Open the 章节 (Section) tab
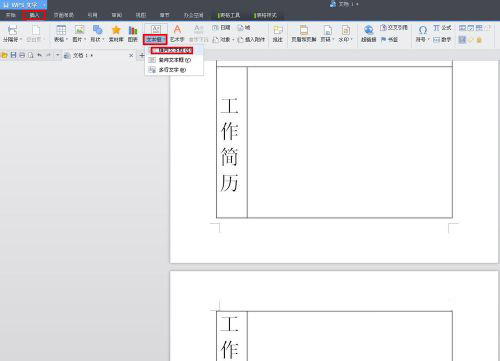 (164, 15)
